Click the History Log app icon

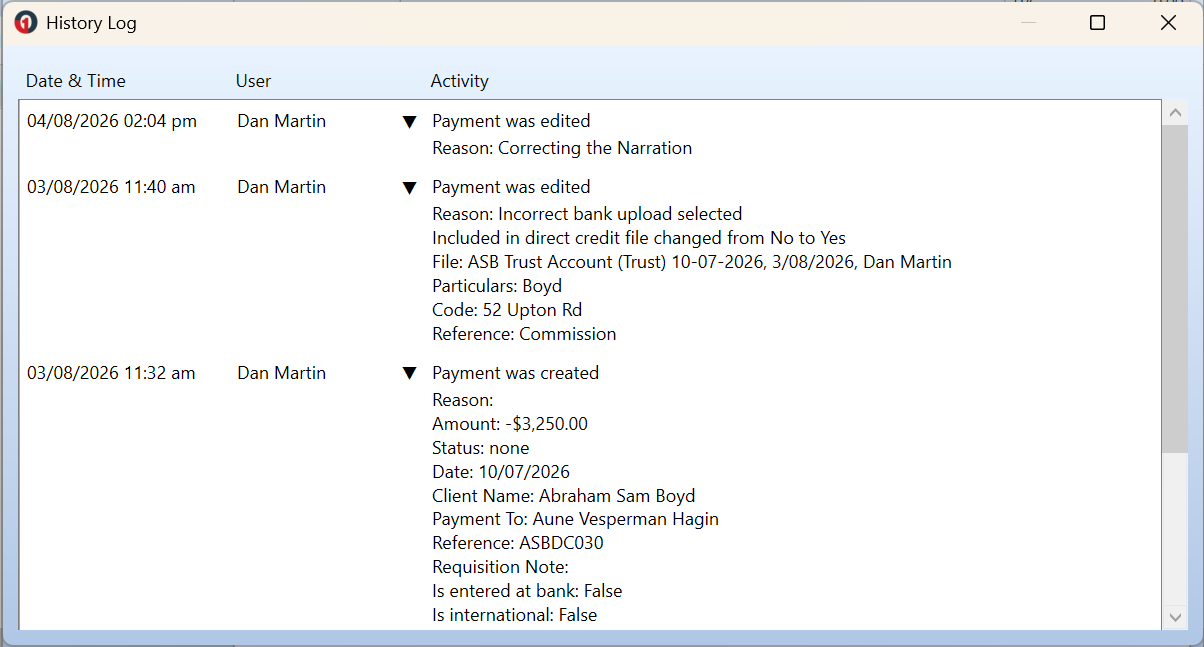click(x=26, y=23)
